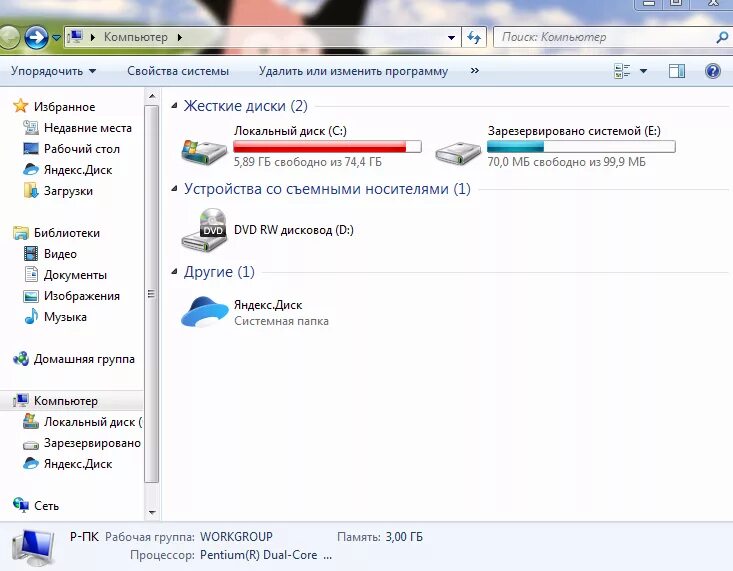The width and height of the screenshot is (733, 571).
Task: Click the Библиотеки icon
Action: pyautogui.click(x=21, y=232)
